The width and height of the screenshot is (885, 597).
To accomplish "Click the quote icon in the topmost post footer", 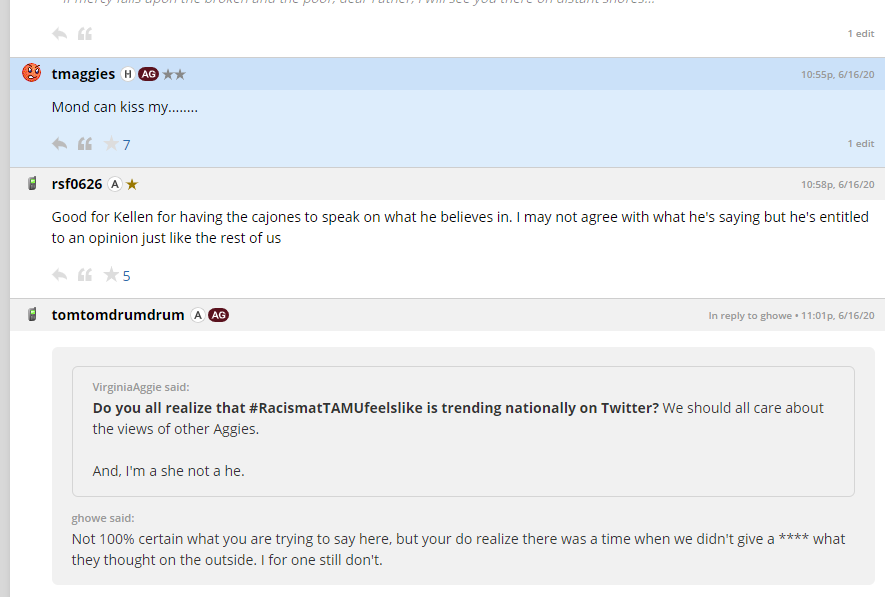I will (x=85, y=34).
